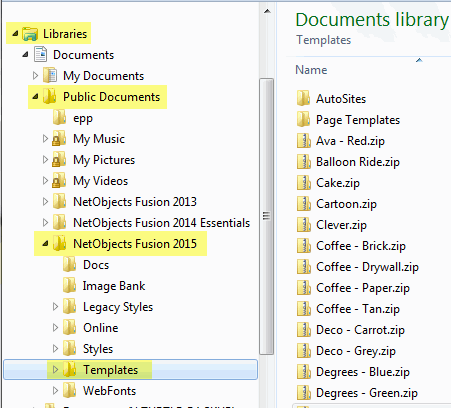Click the Documents library icon
Viewport: 451px width, 408px height.
[40, 55]
